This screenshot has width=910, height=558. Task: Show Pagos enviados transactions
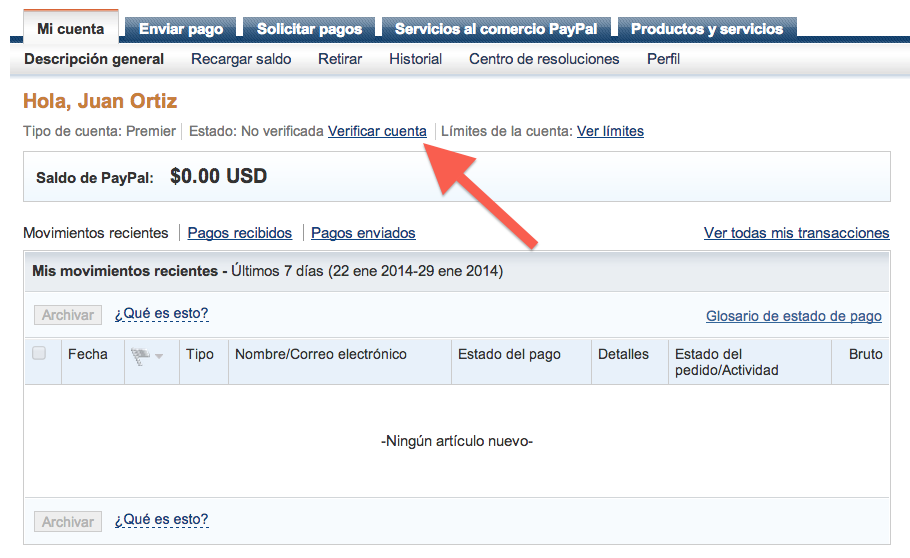tap(363, 233)
